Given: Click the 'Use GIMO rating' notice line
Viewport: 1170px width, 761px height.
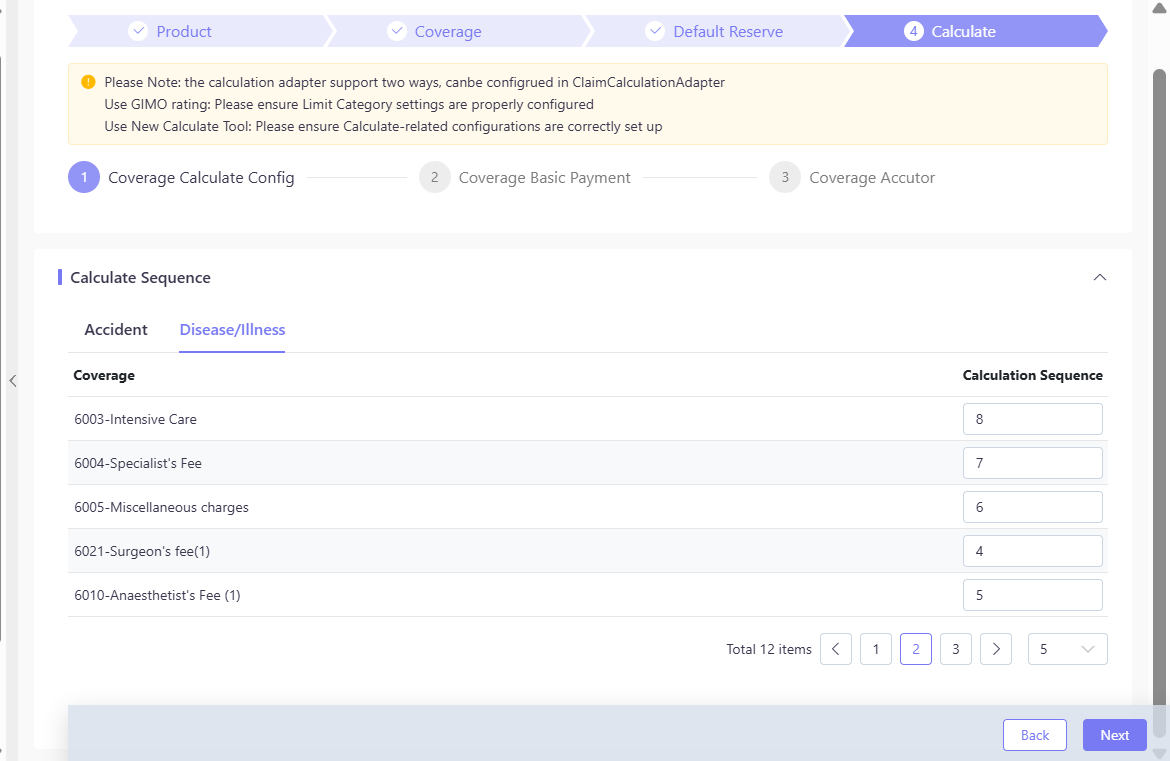Looking at the screenshot, I should (x=349, y=104).
